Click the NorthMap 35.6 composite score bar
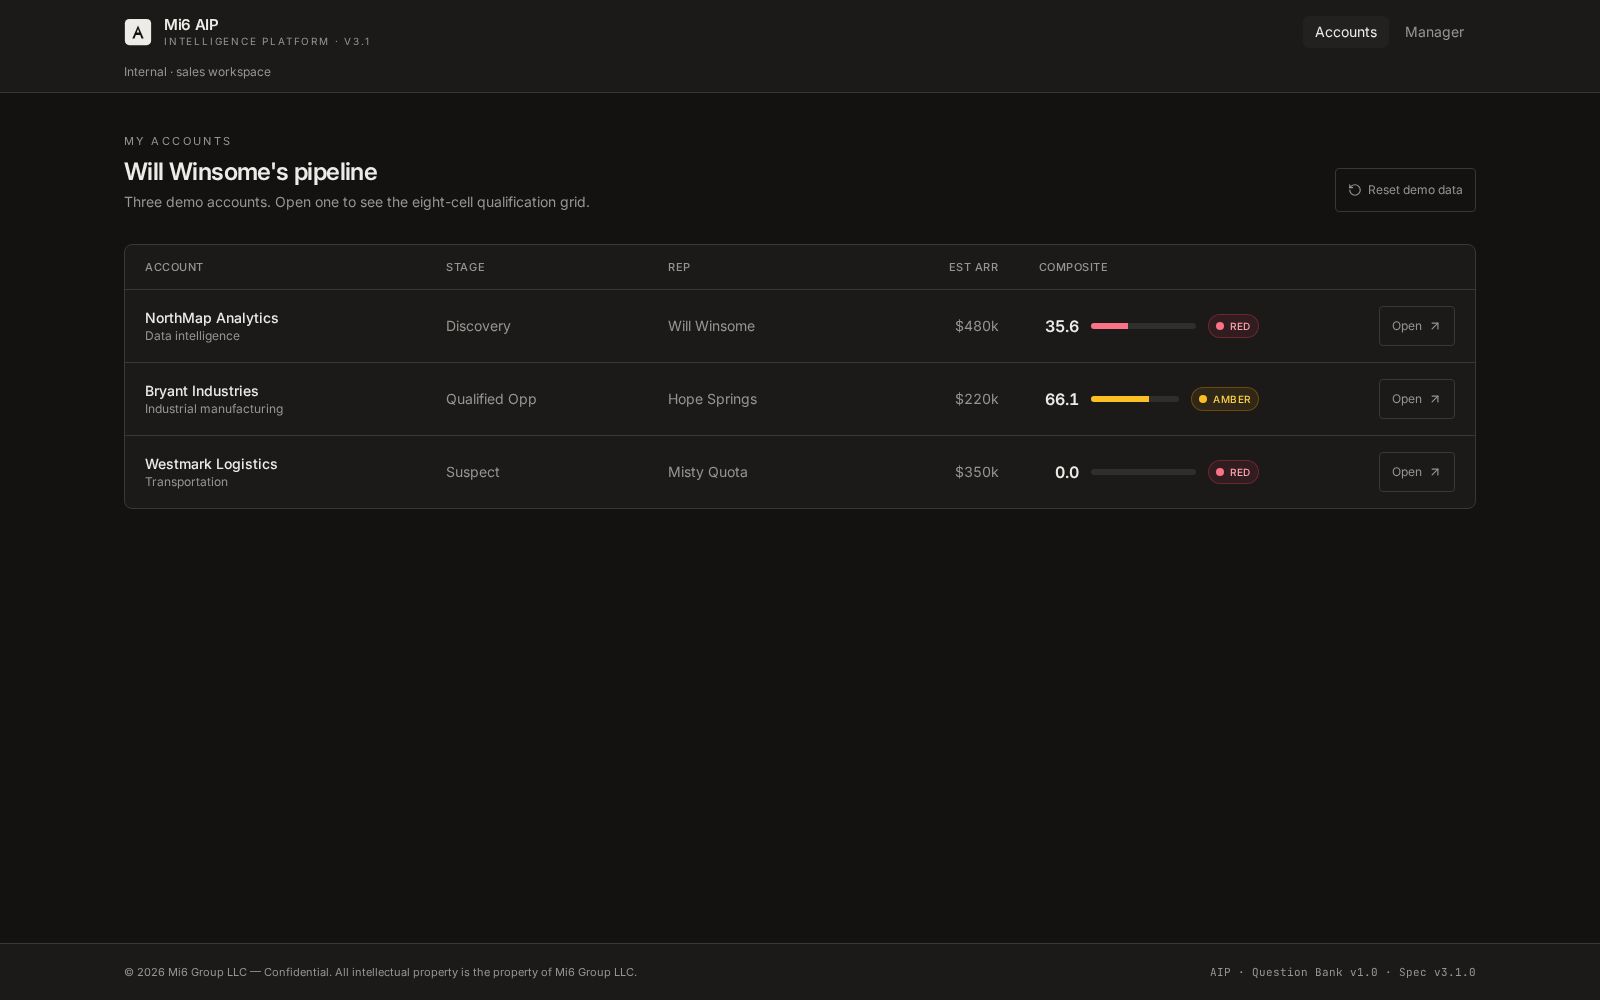 tap(1143, 326)
